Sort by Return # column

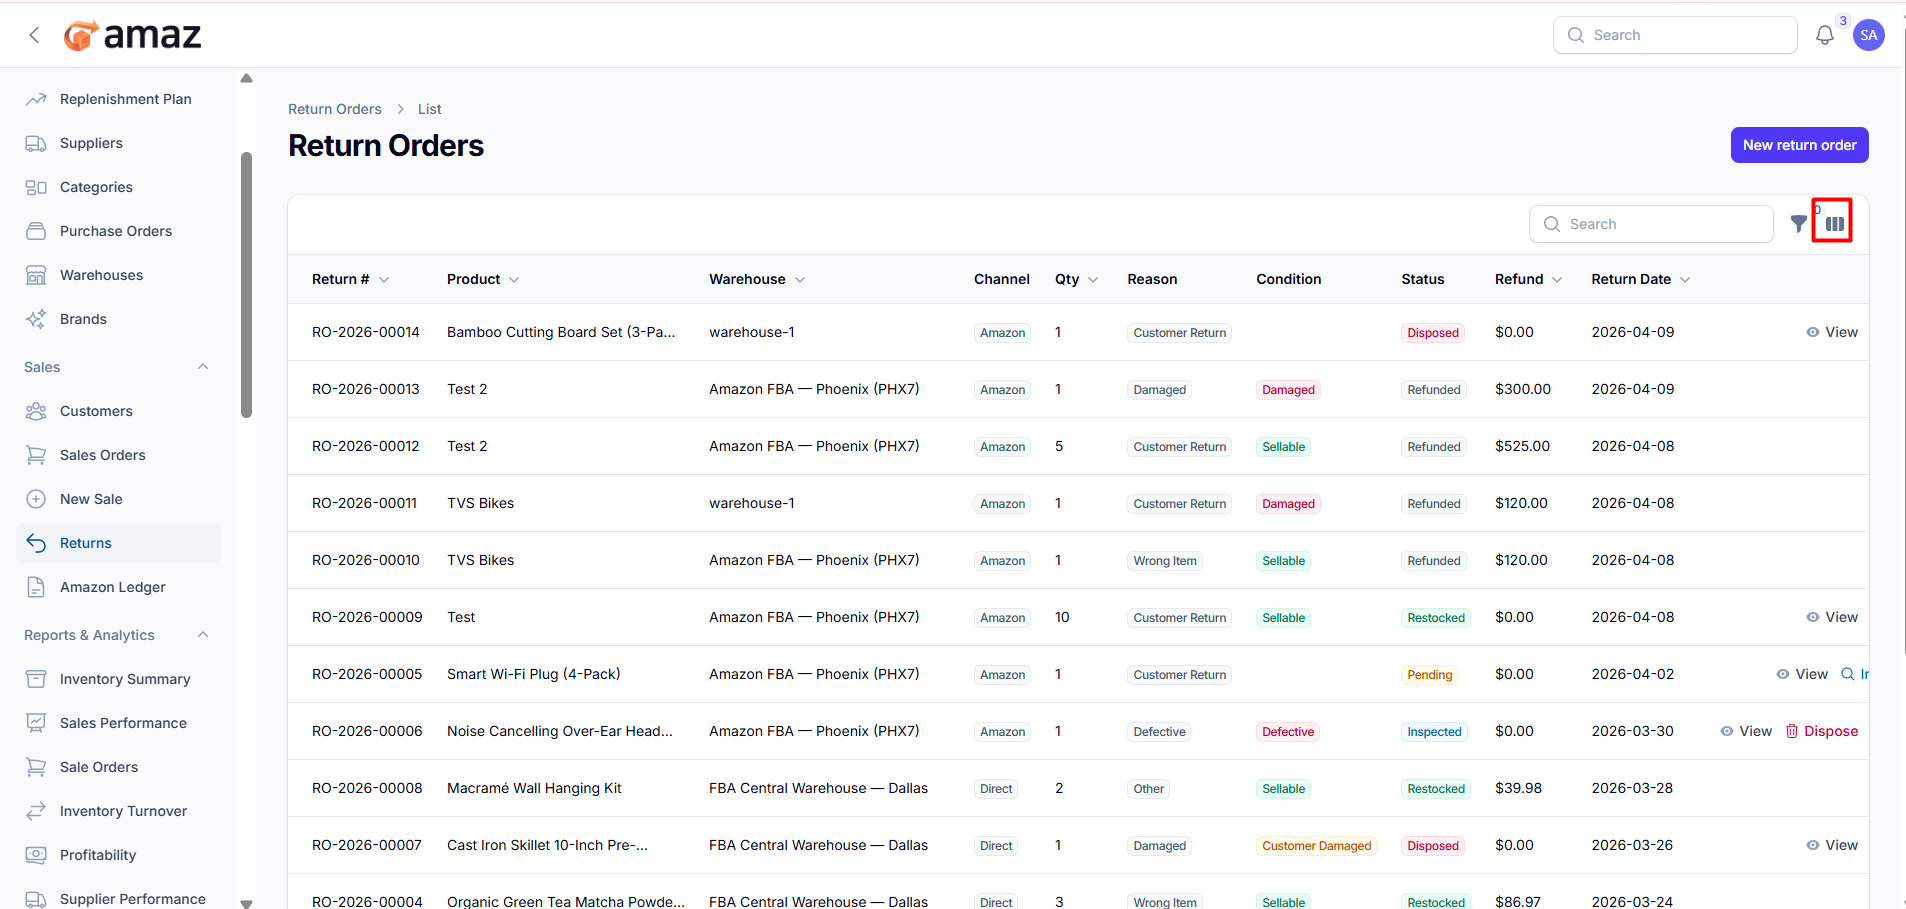350,279
